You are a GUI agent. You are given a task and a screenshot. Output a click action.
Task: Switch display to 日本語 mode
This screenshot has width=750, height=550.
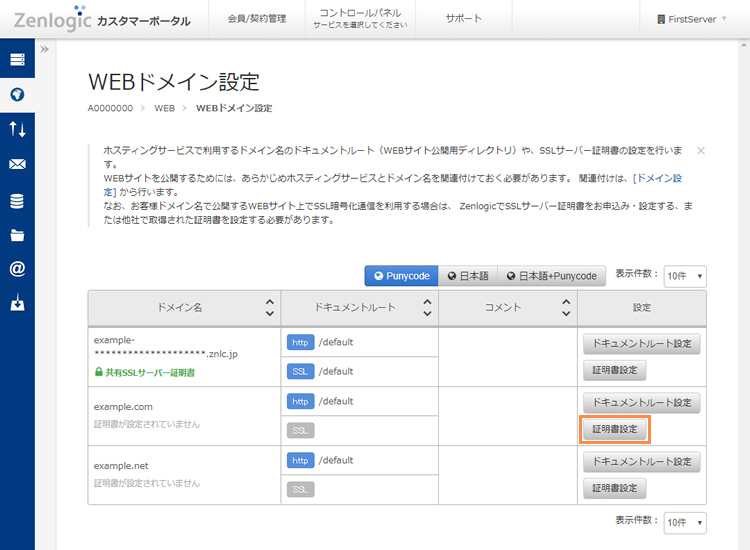467,276
